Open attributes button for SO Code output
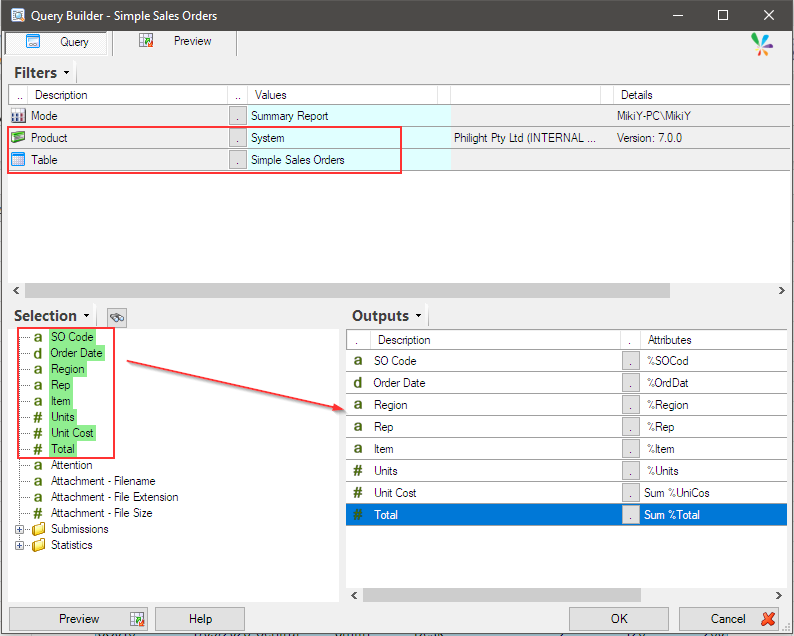Viewport: 794px width, 636px height. pyautogui.click(x=630, y=361)
